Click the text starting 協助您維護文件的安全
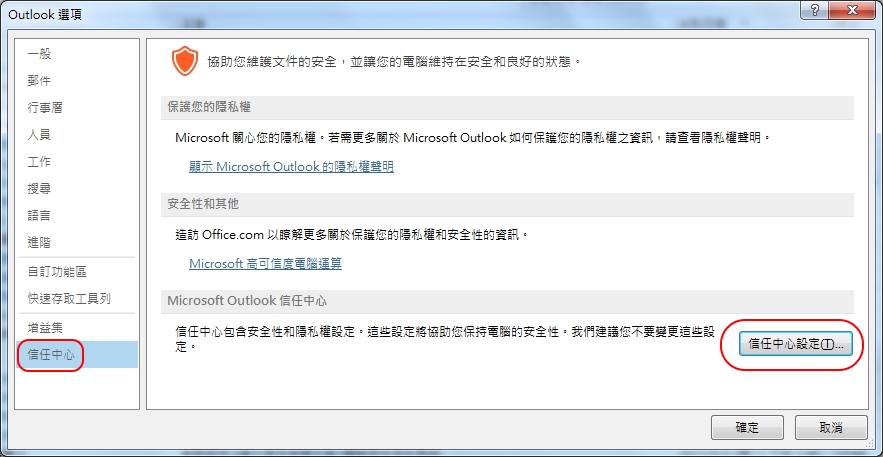 coord(394,61)
